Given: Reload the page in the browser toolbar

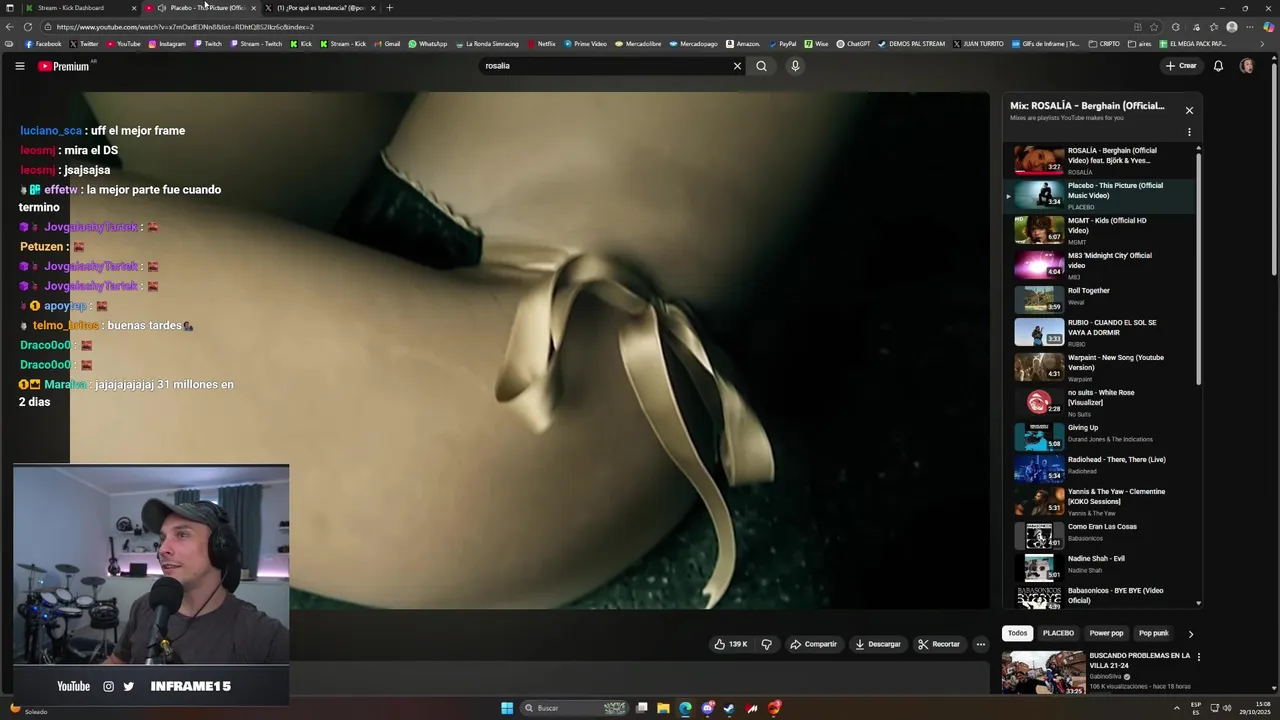Looking at the screenshot, I should (x=28, y=27).
